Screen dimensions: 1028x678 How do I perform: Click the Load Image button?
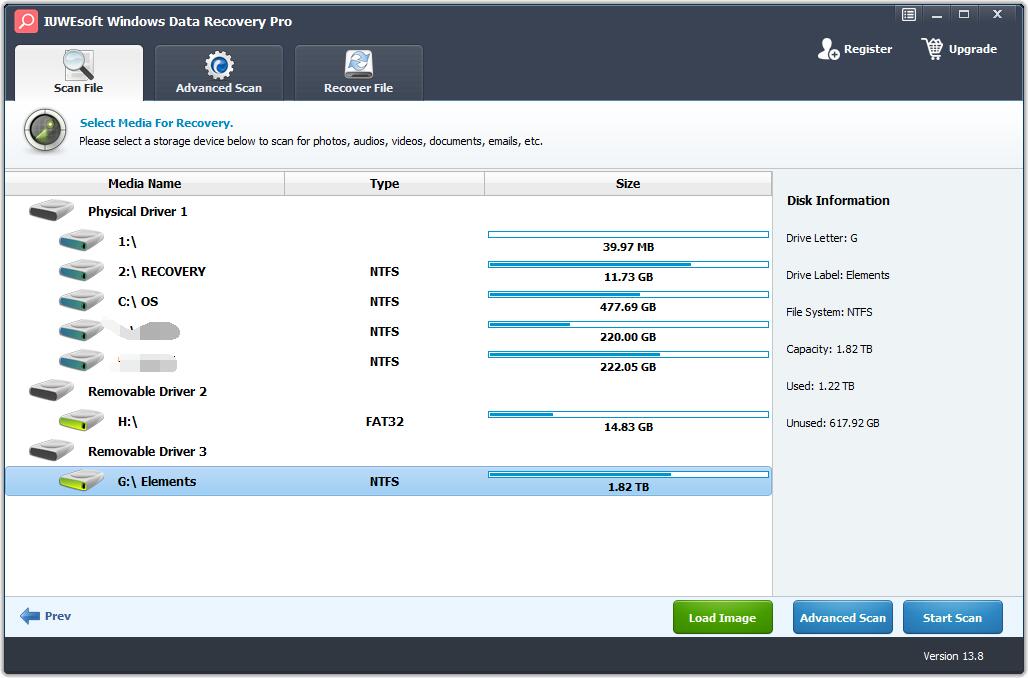pos(722,618)
